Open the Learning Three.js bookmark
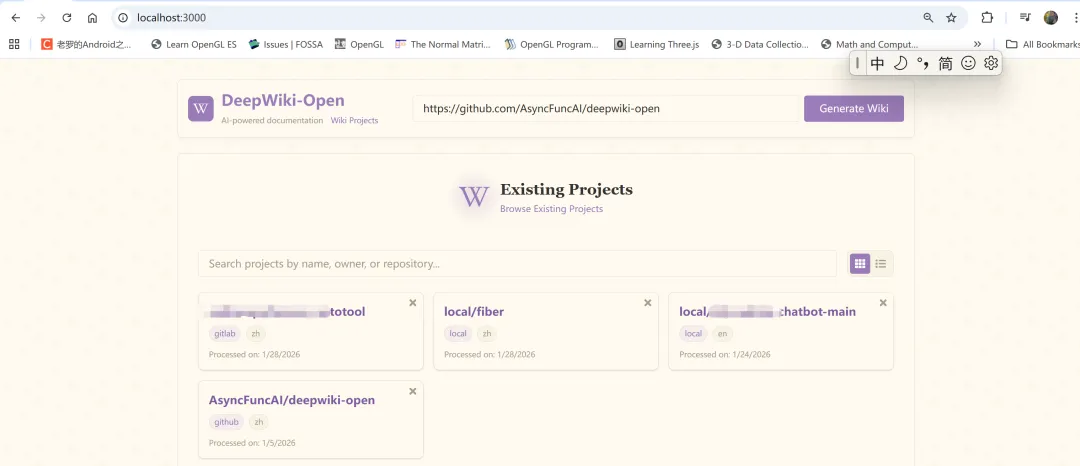Image resolution: width=1080 pixels, height=466 pixels. pyautogui.click(x=656, y=44)
